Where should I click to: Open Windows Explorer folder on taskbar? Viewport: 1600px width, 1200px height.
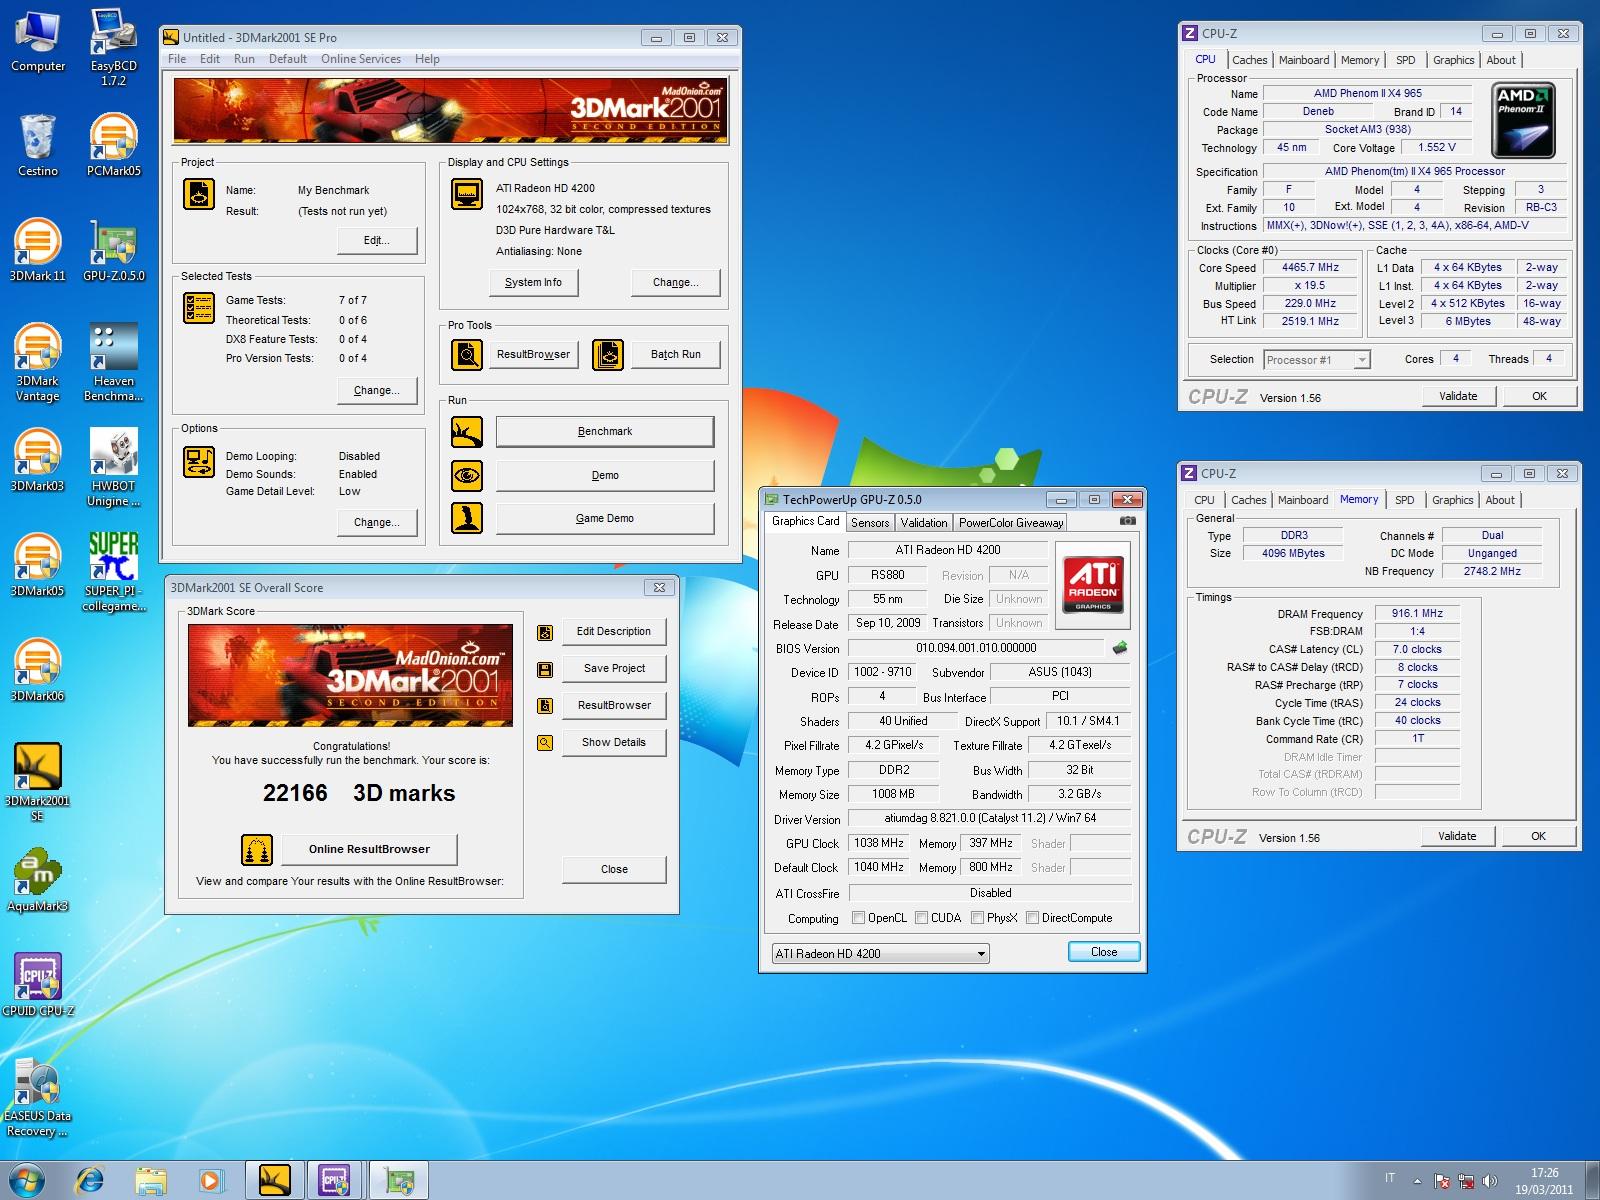coord(150,1181)
